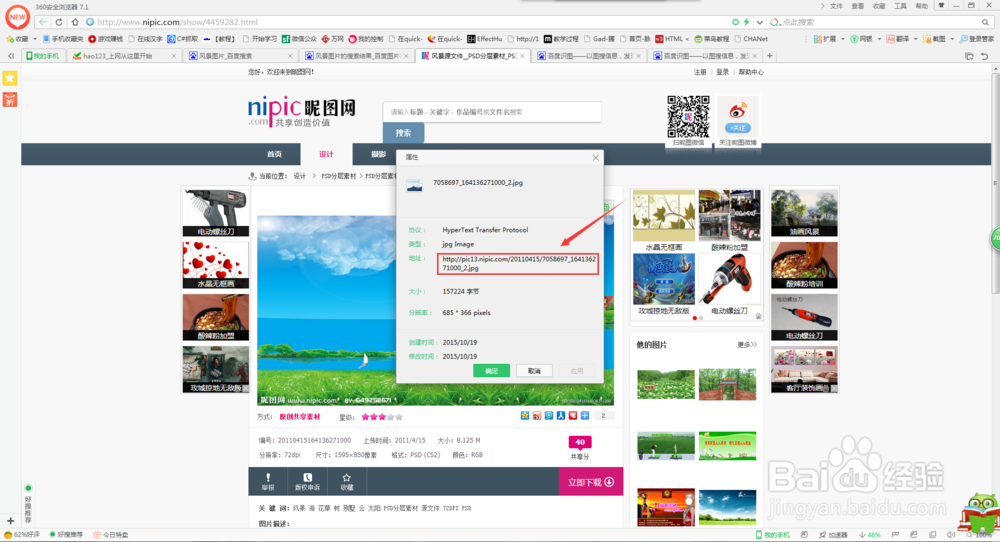Open the 查看 menu
Image resolution: width=1000 pixels, height=542 pixels.
click(x=858, y=6)
